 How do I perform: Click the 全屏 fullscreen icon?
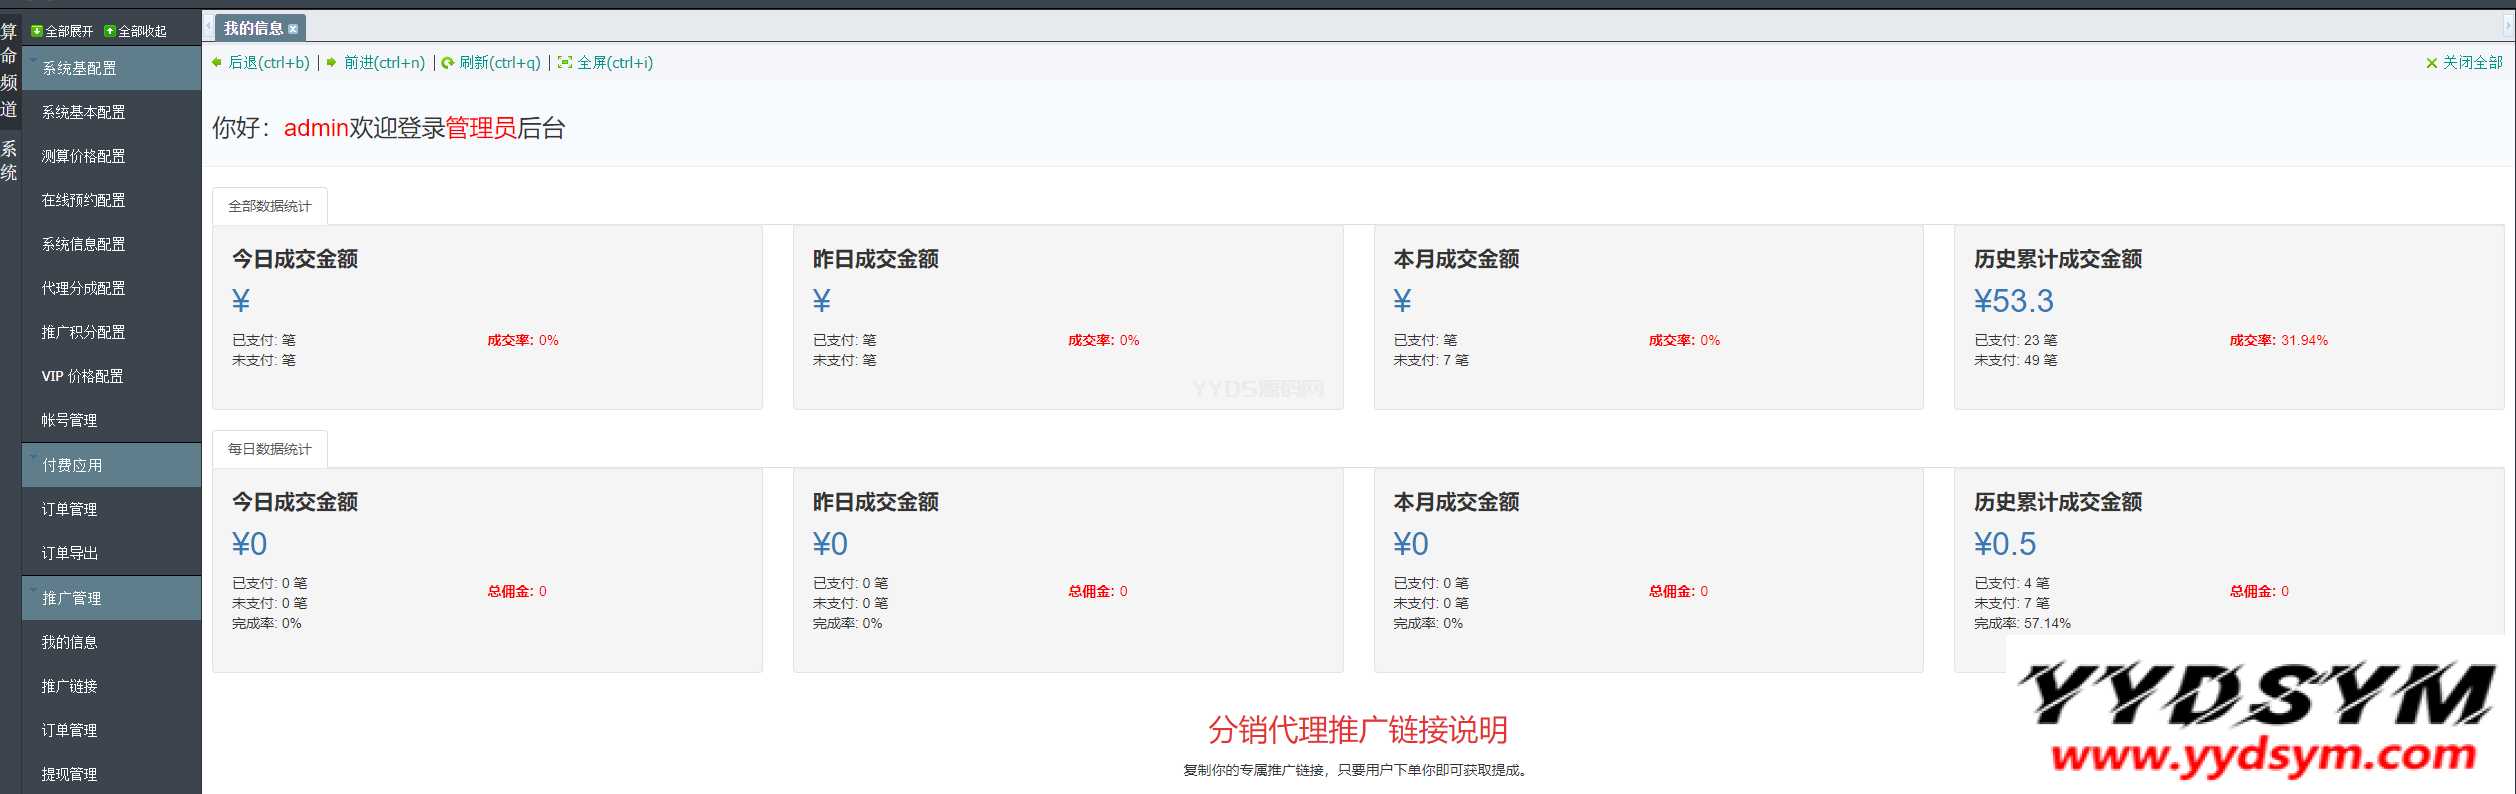click(565, 63)
